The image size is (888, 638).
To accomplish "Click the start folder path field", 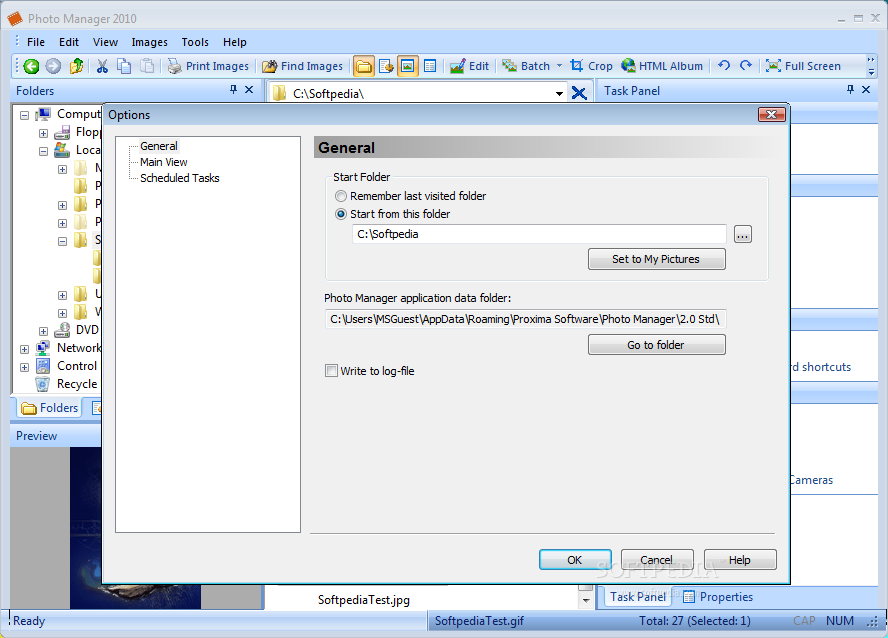I will click(x=539, y=234).
